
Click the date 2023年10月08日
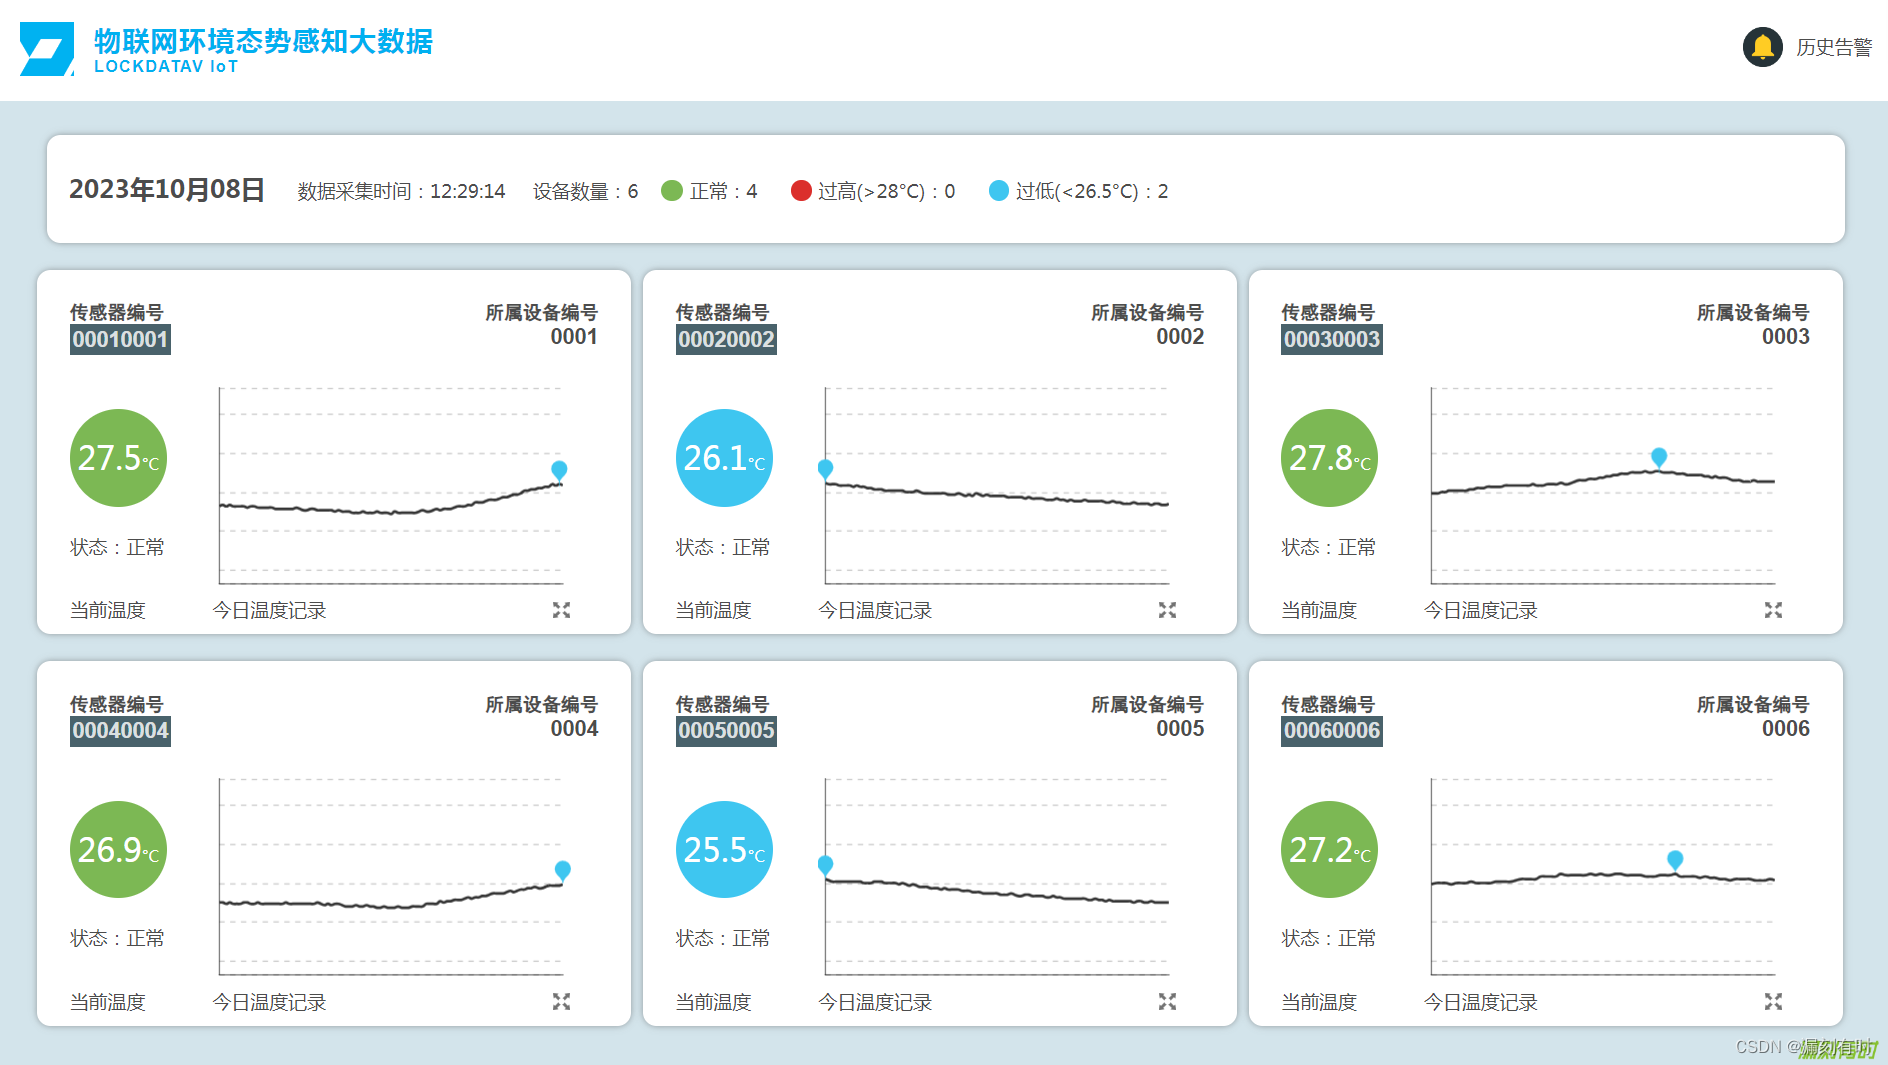point(167,190)
